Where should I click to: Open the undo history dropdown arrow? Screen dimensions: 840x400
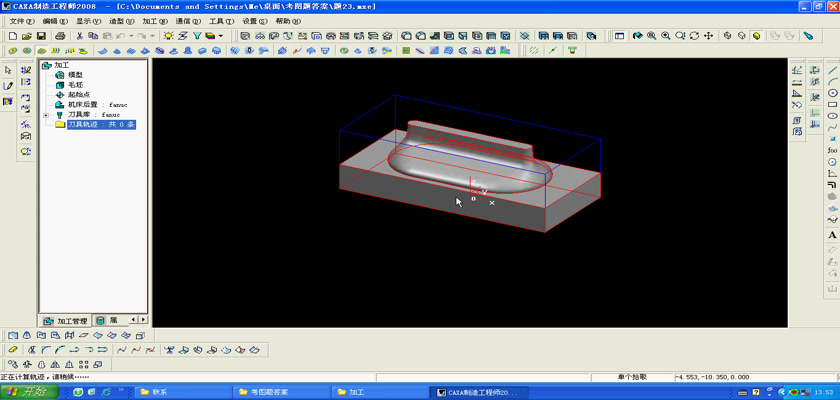(131, 36)
